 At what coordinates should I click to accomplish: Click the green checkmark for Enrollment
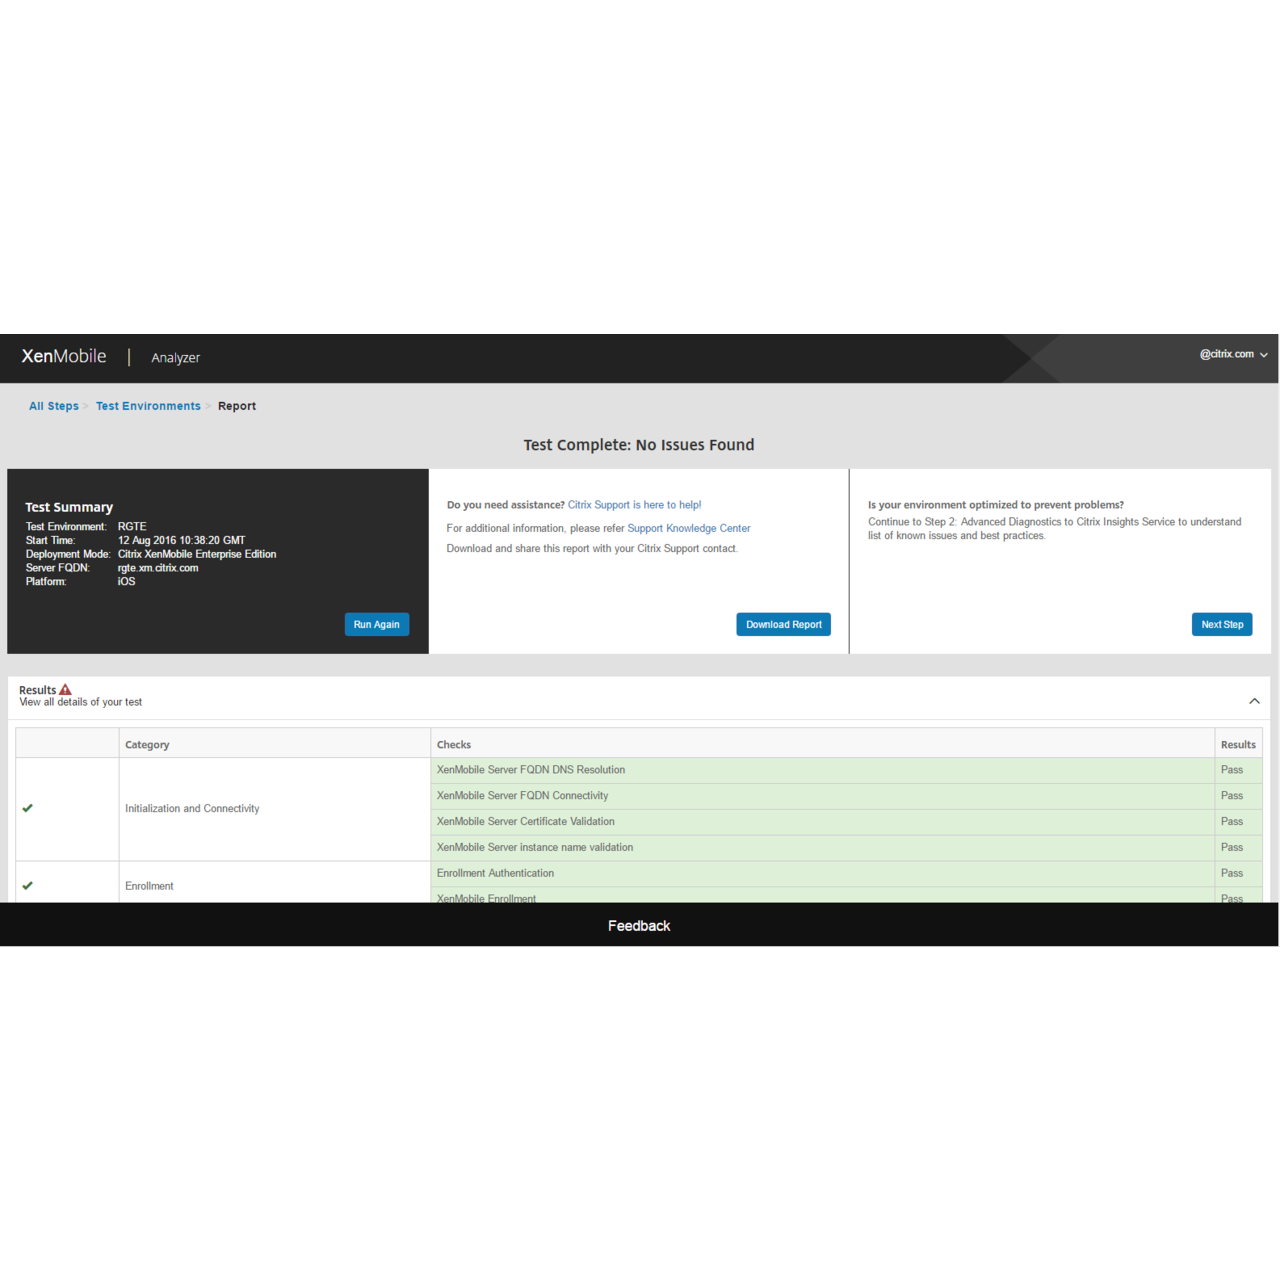point(28,885)
